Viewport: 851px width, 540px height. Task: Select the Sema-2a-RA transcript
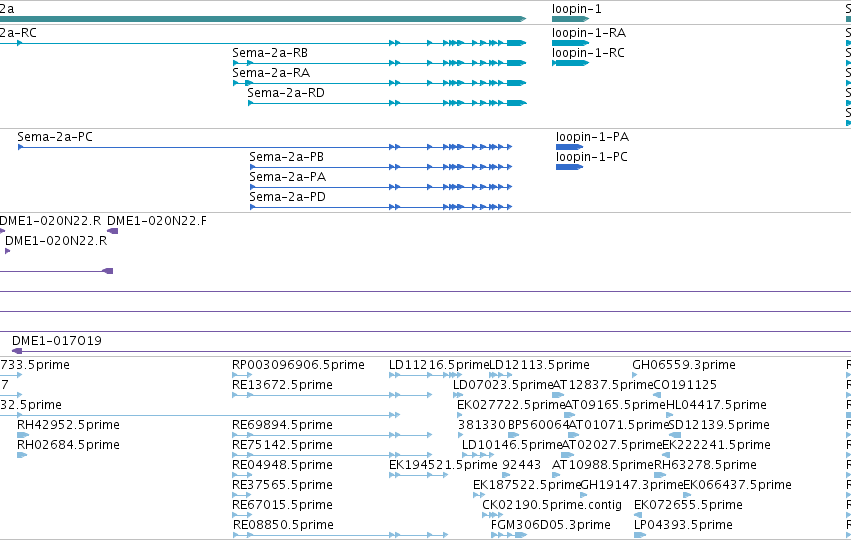click(271, 73)
